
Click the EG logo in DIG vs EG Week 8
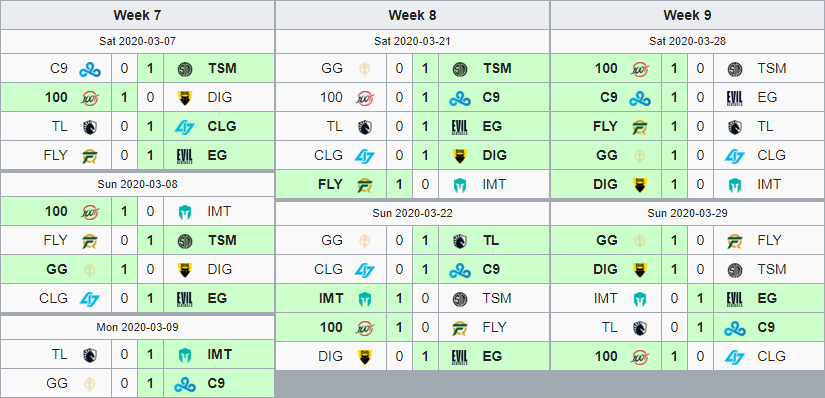tap(460, 357)
